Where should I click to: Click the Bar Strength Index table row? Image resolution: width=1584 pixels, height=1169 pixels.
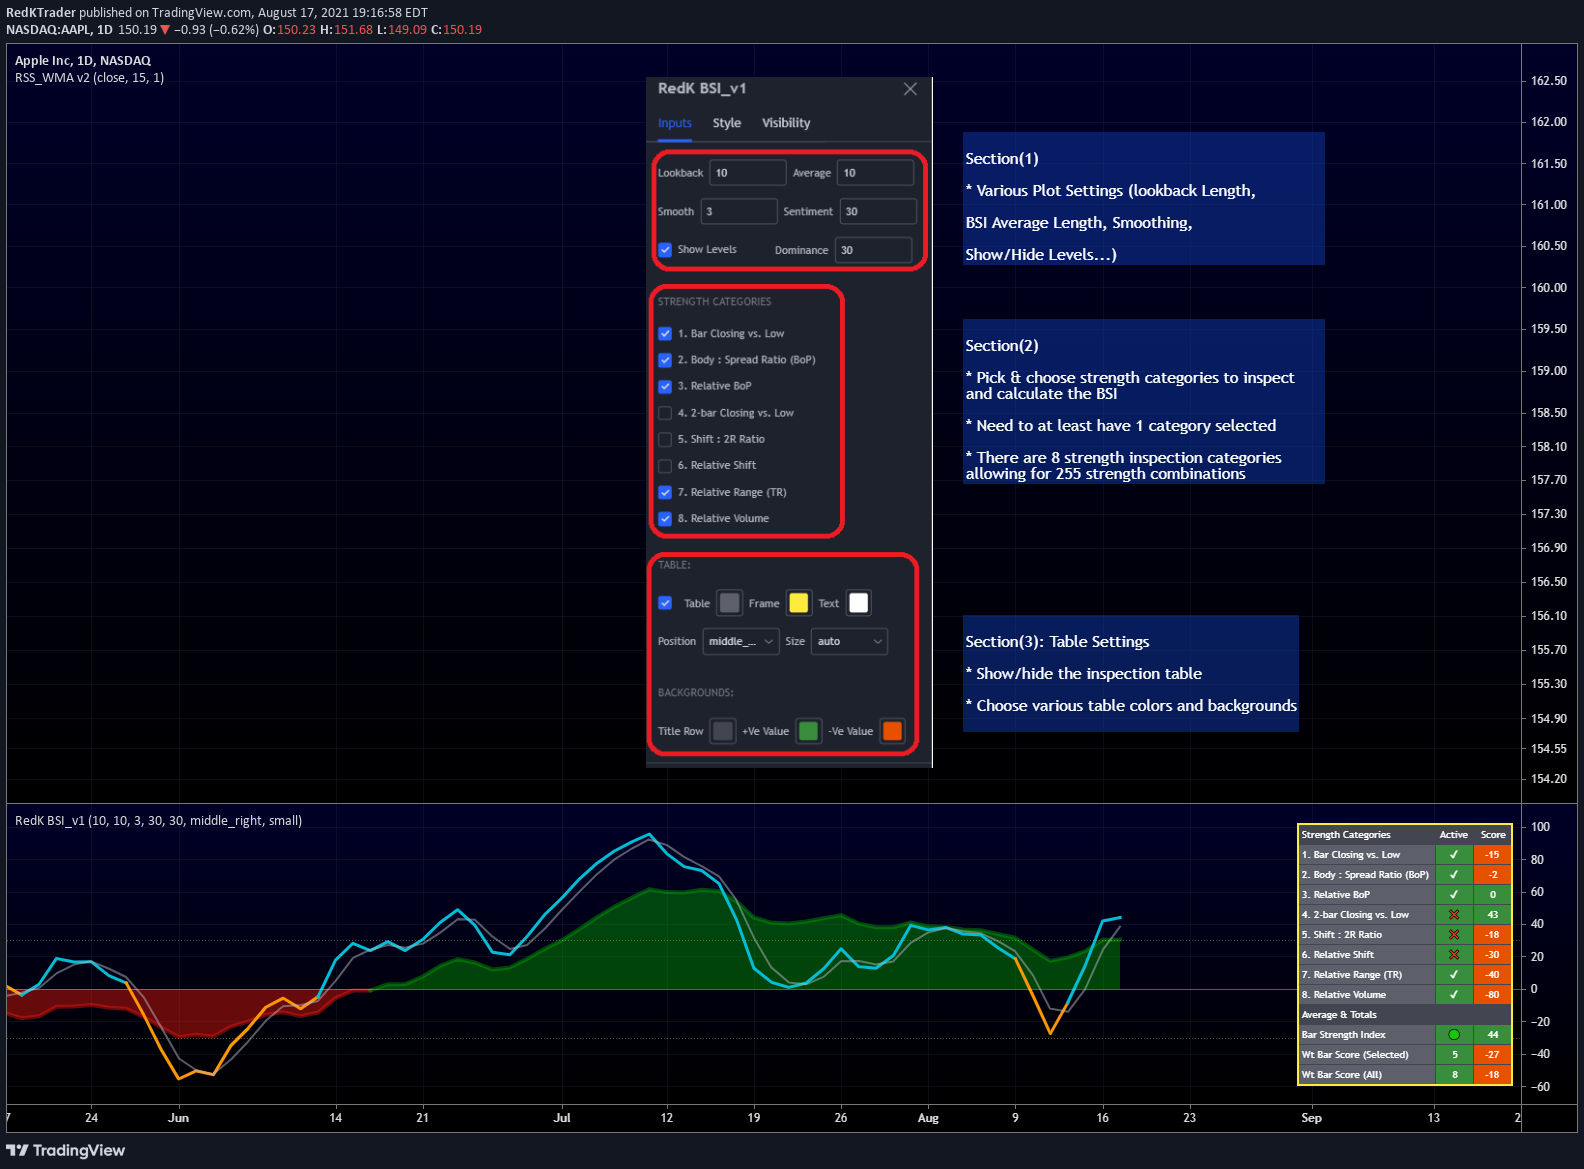point(1405,1035)
